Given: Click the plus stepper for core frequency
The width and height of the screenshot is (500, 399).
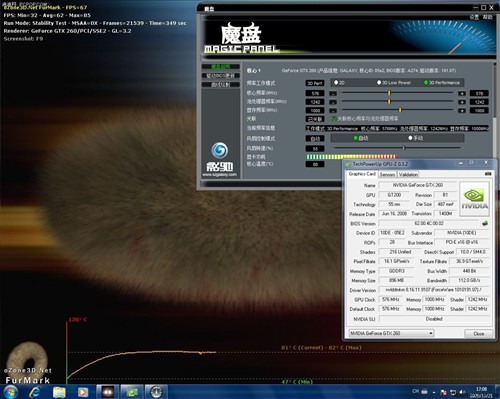Looking at the screenshot, I should tap(462, 93).
